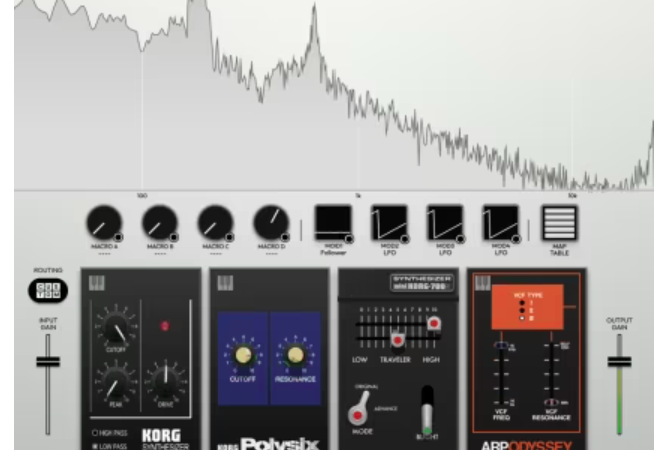Click keyboard icon on ARP Odyssey panel
Viewport: 668px width, 450px height.
pyautogui.click(x=483, y=283)
